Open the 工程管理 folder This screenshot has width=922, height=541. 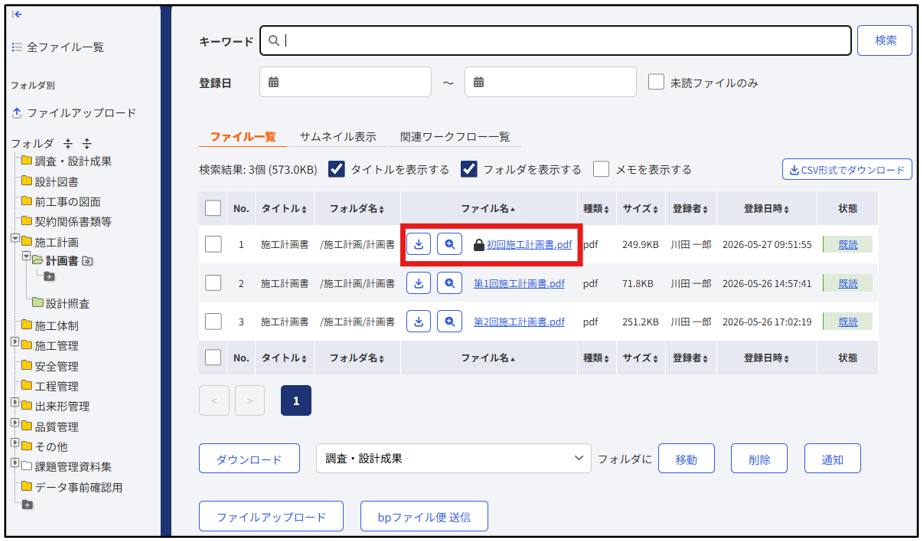[x=50, y=386]
